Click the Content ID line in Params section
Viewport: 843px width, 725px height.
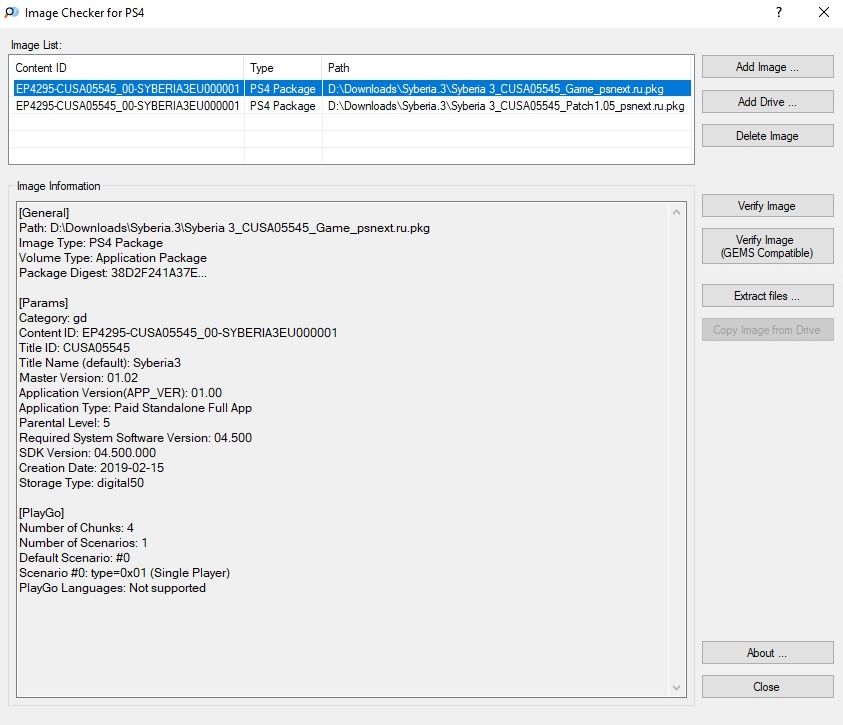click(178, 333)
